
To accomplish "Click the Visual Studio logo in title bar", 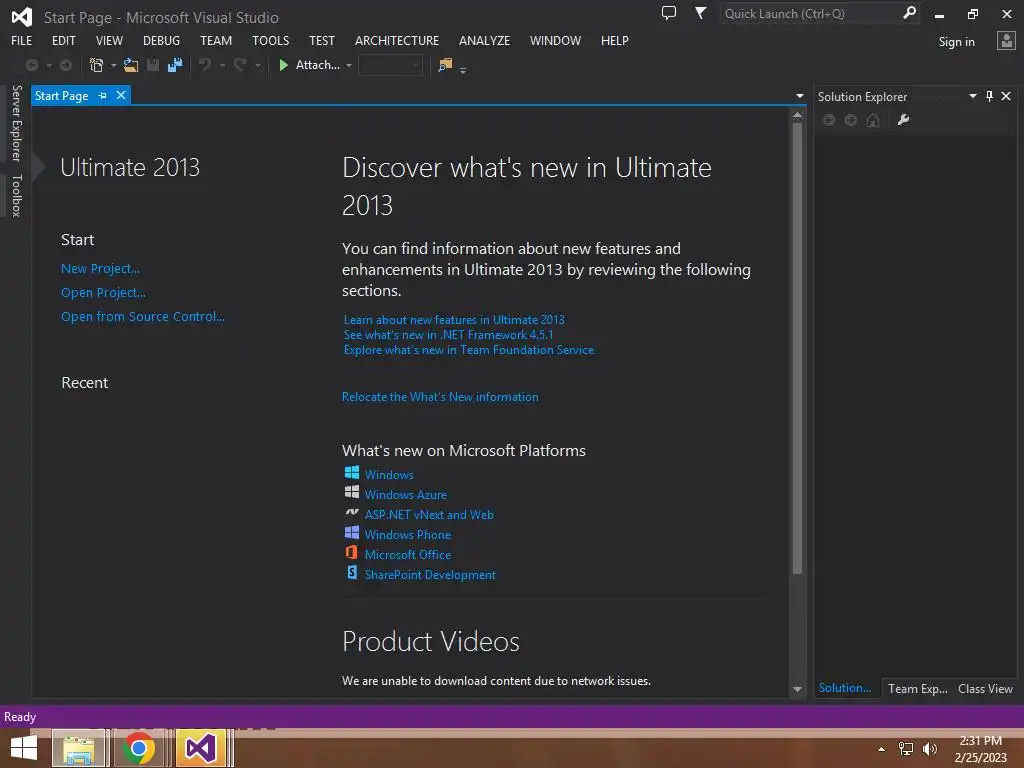I will pos(22,17).
